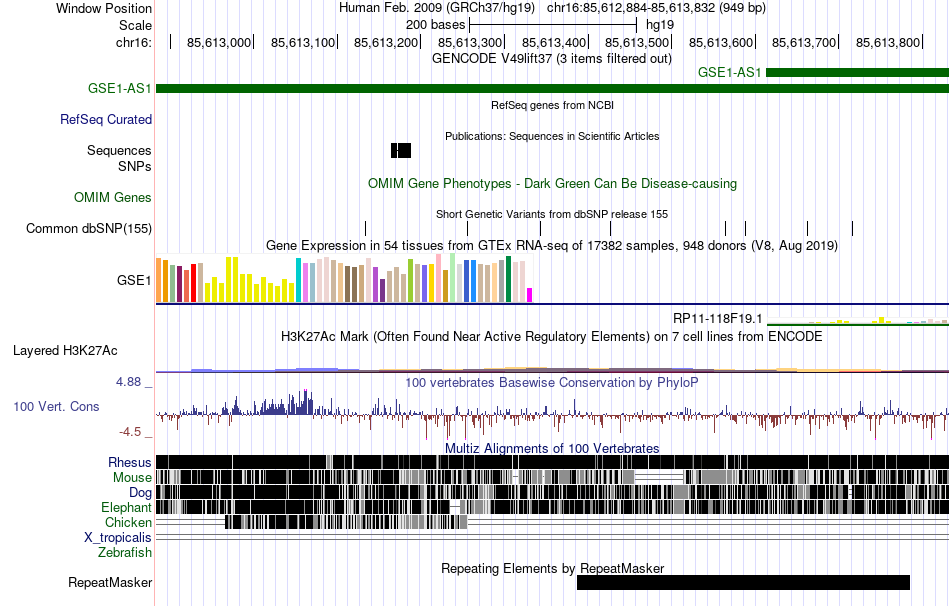Open the OMIM Gene Phenotypes title

(552, 184)
